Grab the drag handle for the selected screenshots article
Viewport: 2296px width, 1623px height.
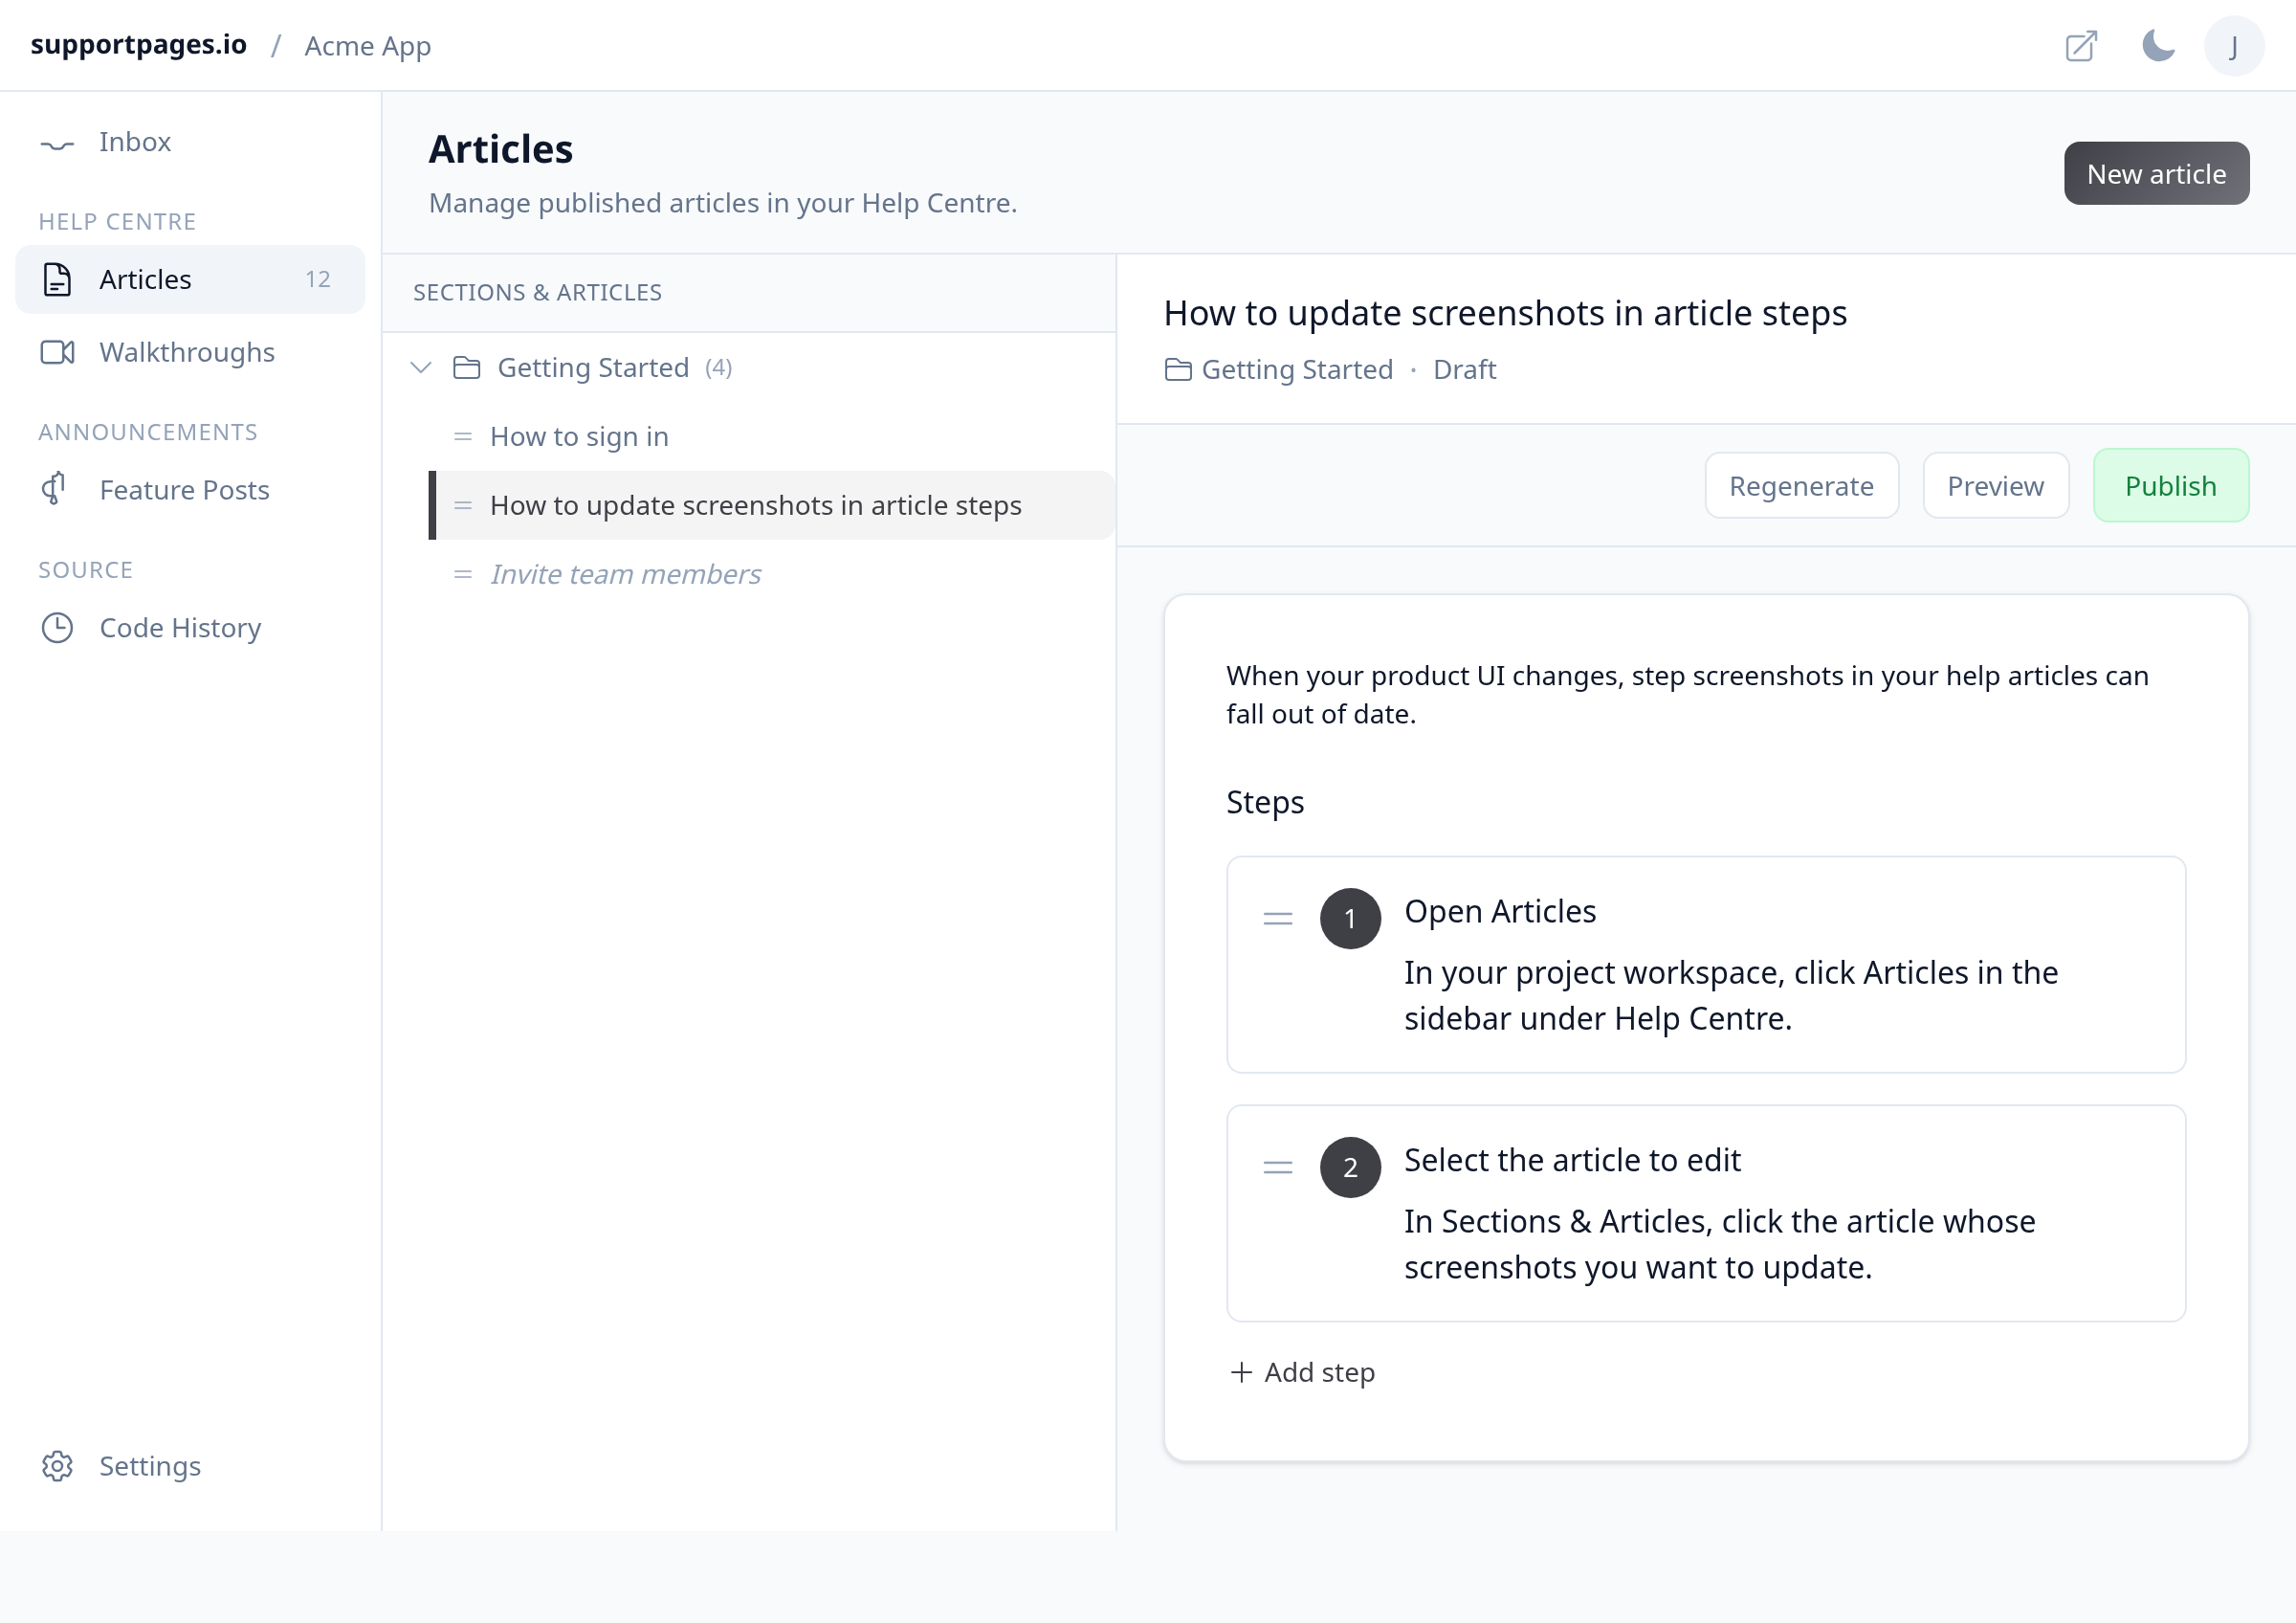point(463,505)
